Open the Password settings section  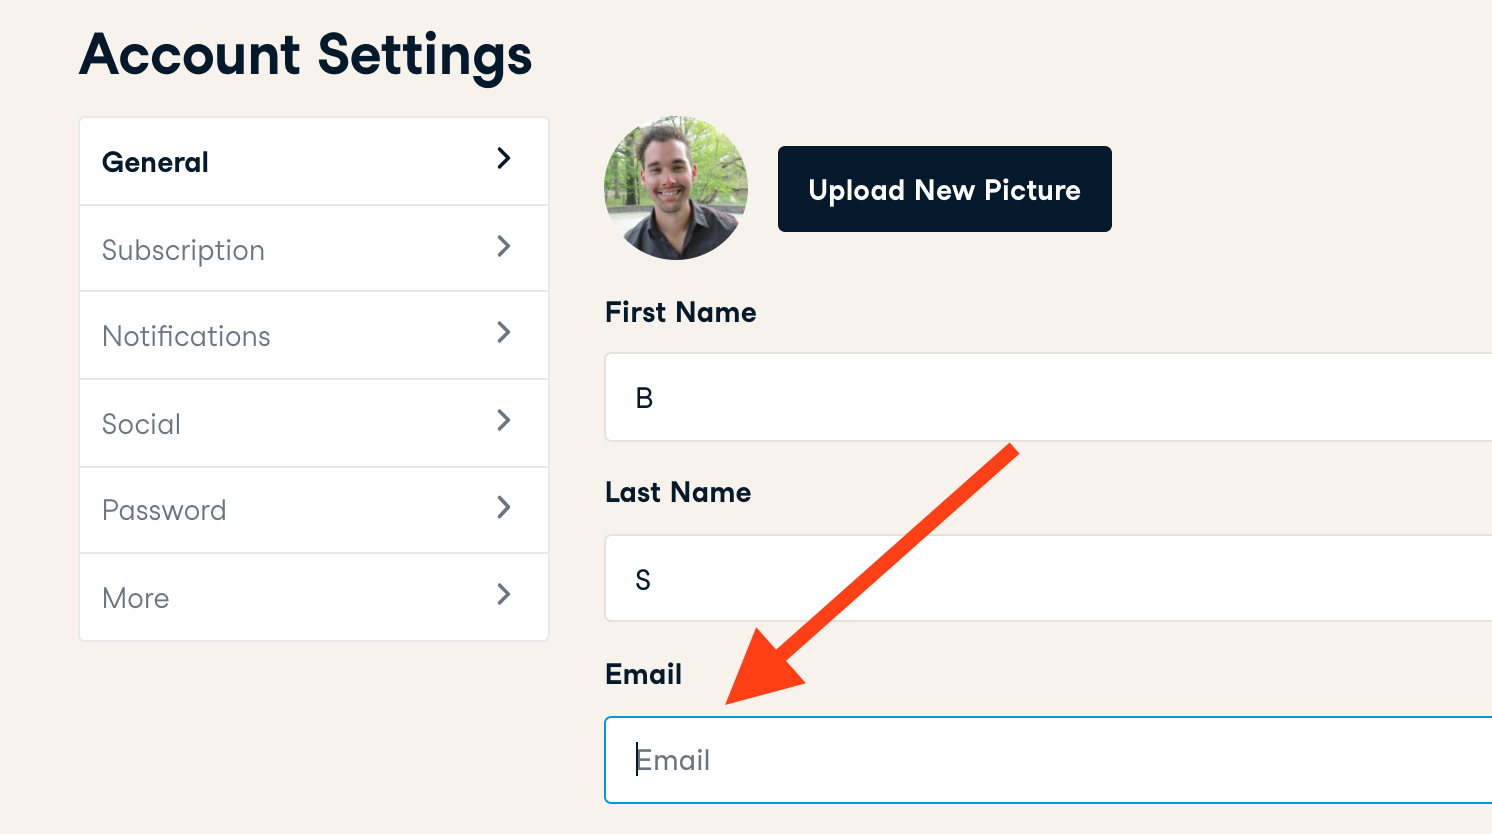click(165, 510)
